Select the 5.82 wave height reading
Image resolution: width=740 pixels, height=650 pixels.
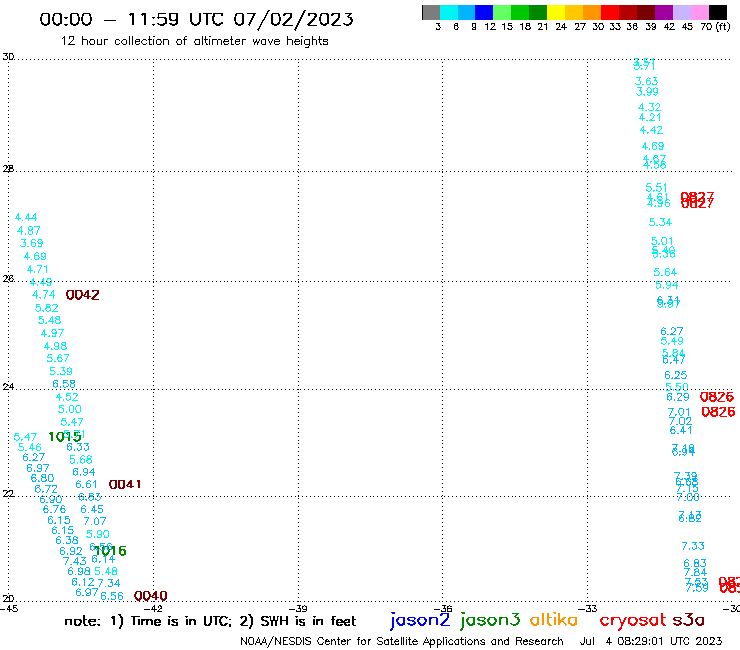click(47, 308)
